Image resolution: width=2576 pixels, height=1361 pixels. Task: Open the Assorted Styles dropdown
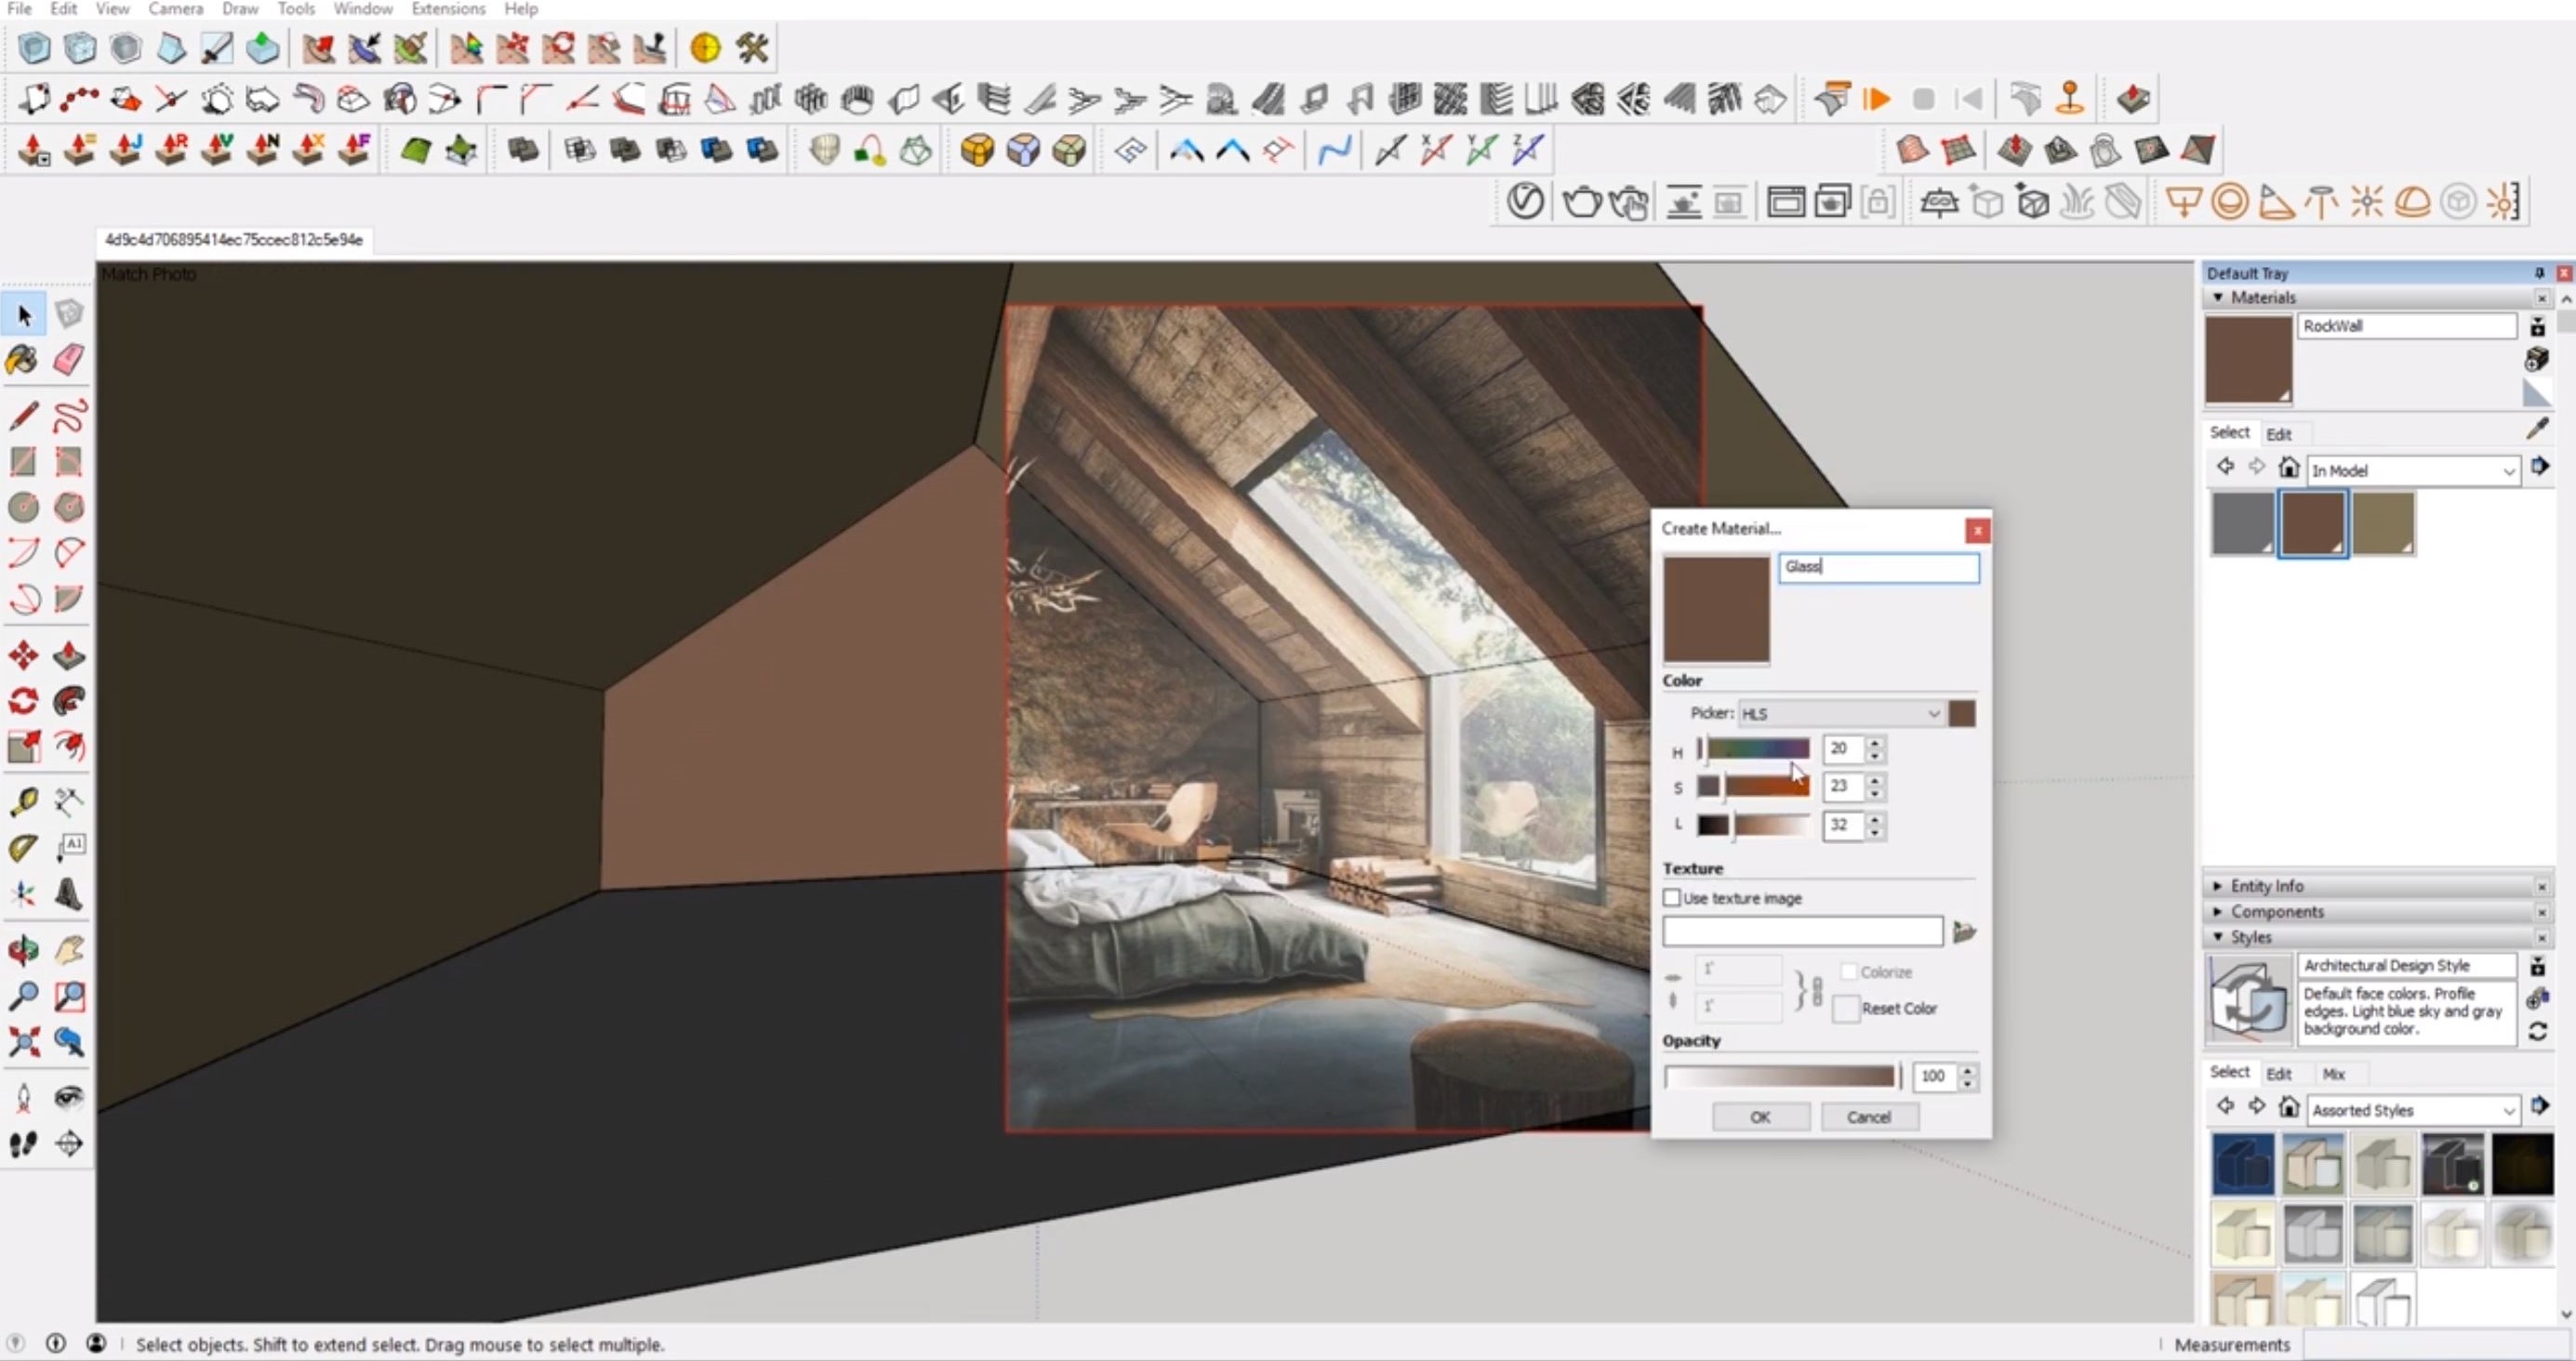pos(2412,1110)
